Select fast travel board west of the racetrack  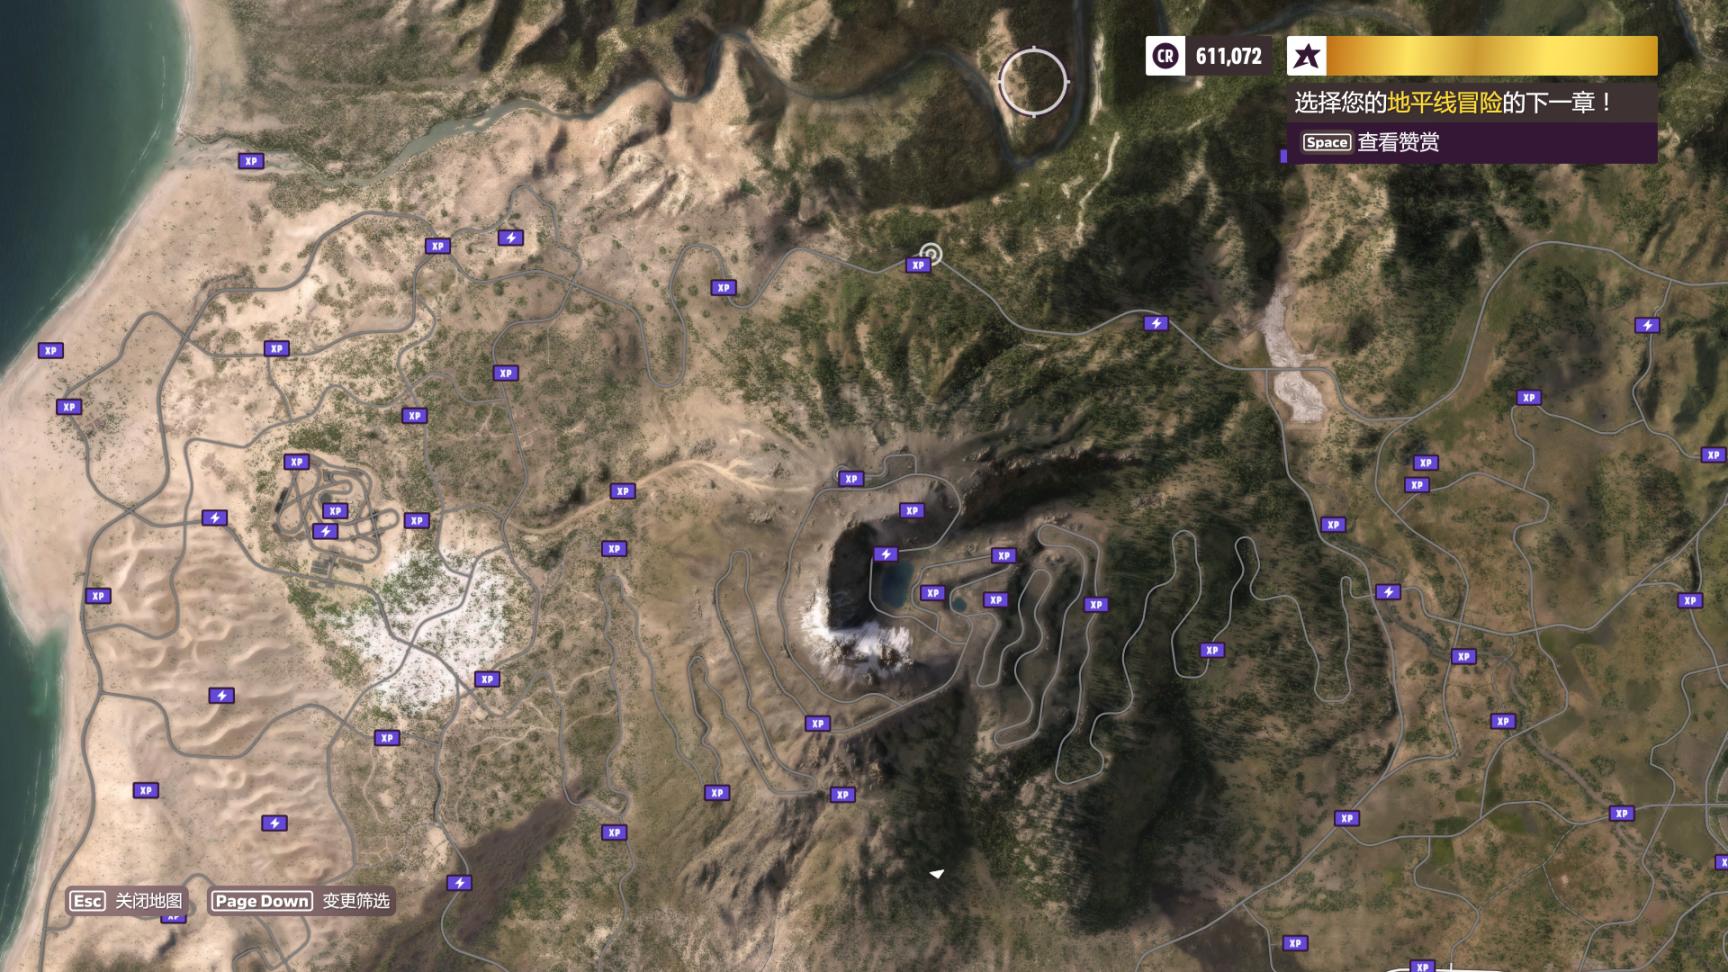(214, 518)
